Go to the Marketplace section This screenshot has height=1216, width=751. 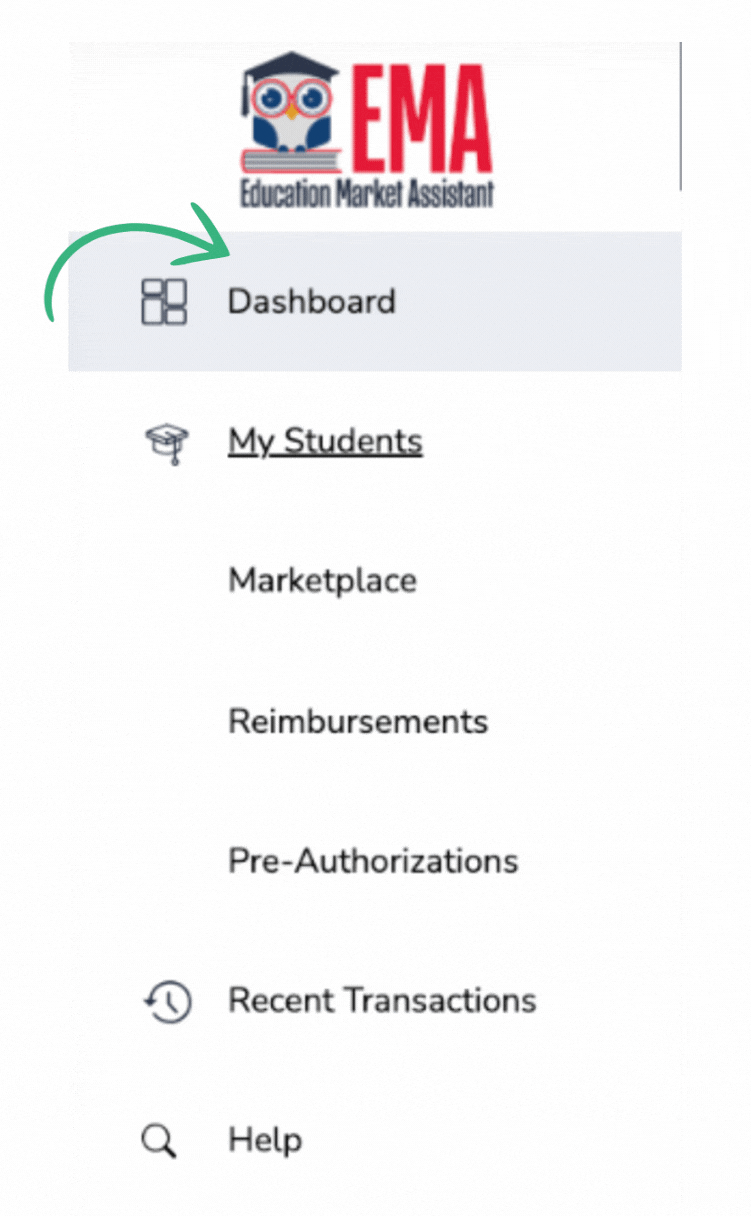(322, 581)
